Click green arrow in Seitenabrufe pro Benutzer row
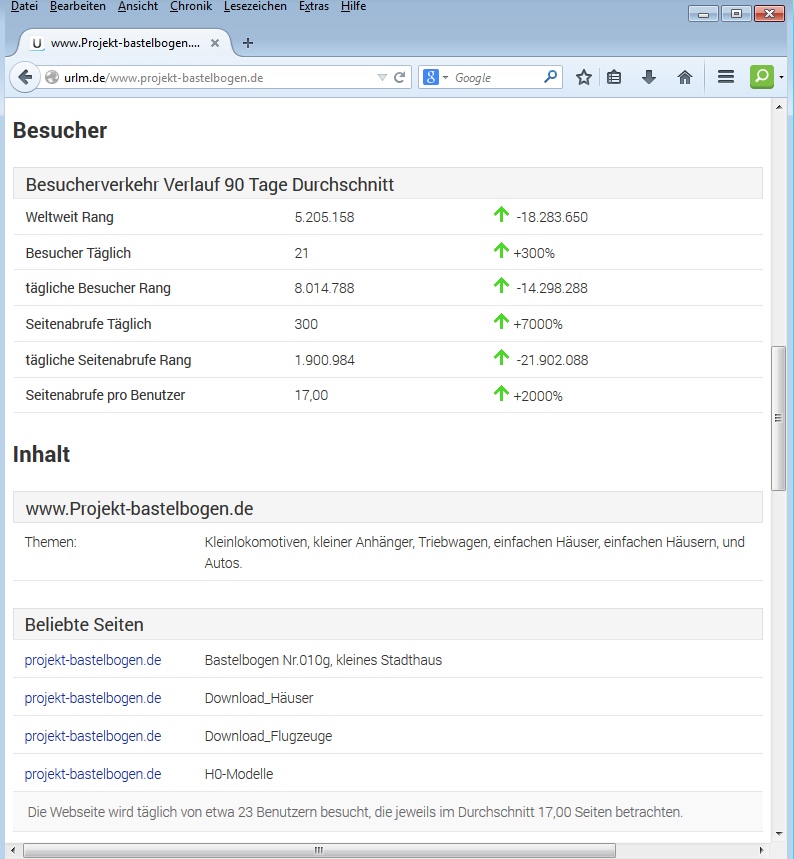This screenshot has width=794, height=859. click(x=501, y=393)
